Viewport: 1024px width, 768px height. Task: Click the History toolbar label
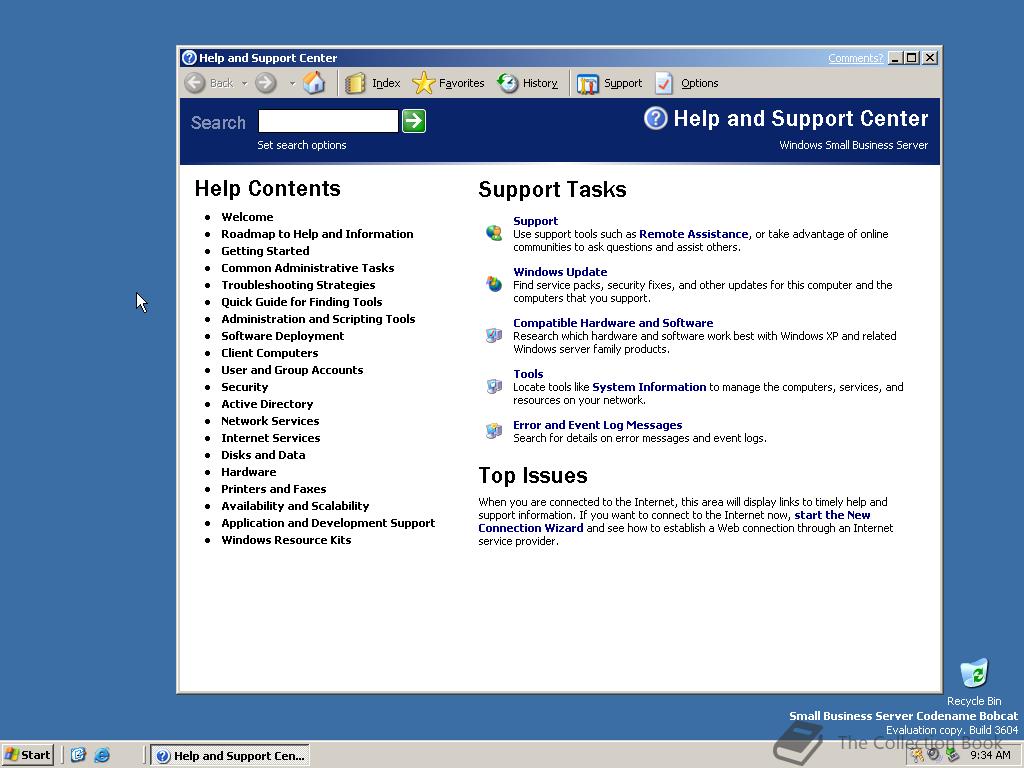[x=540, y=83]
